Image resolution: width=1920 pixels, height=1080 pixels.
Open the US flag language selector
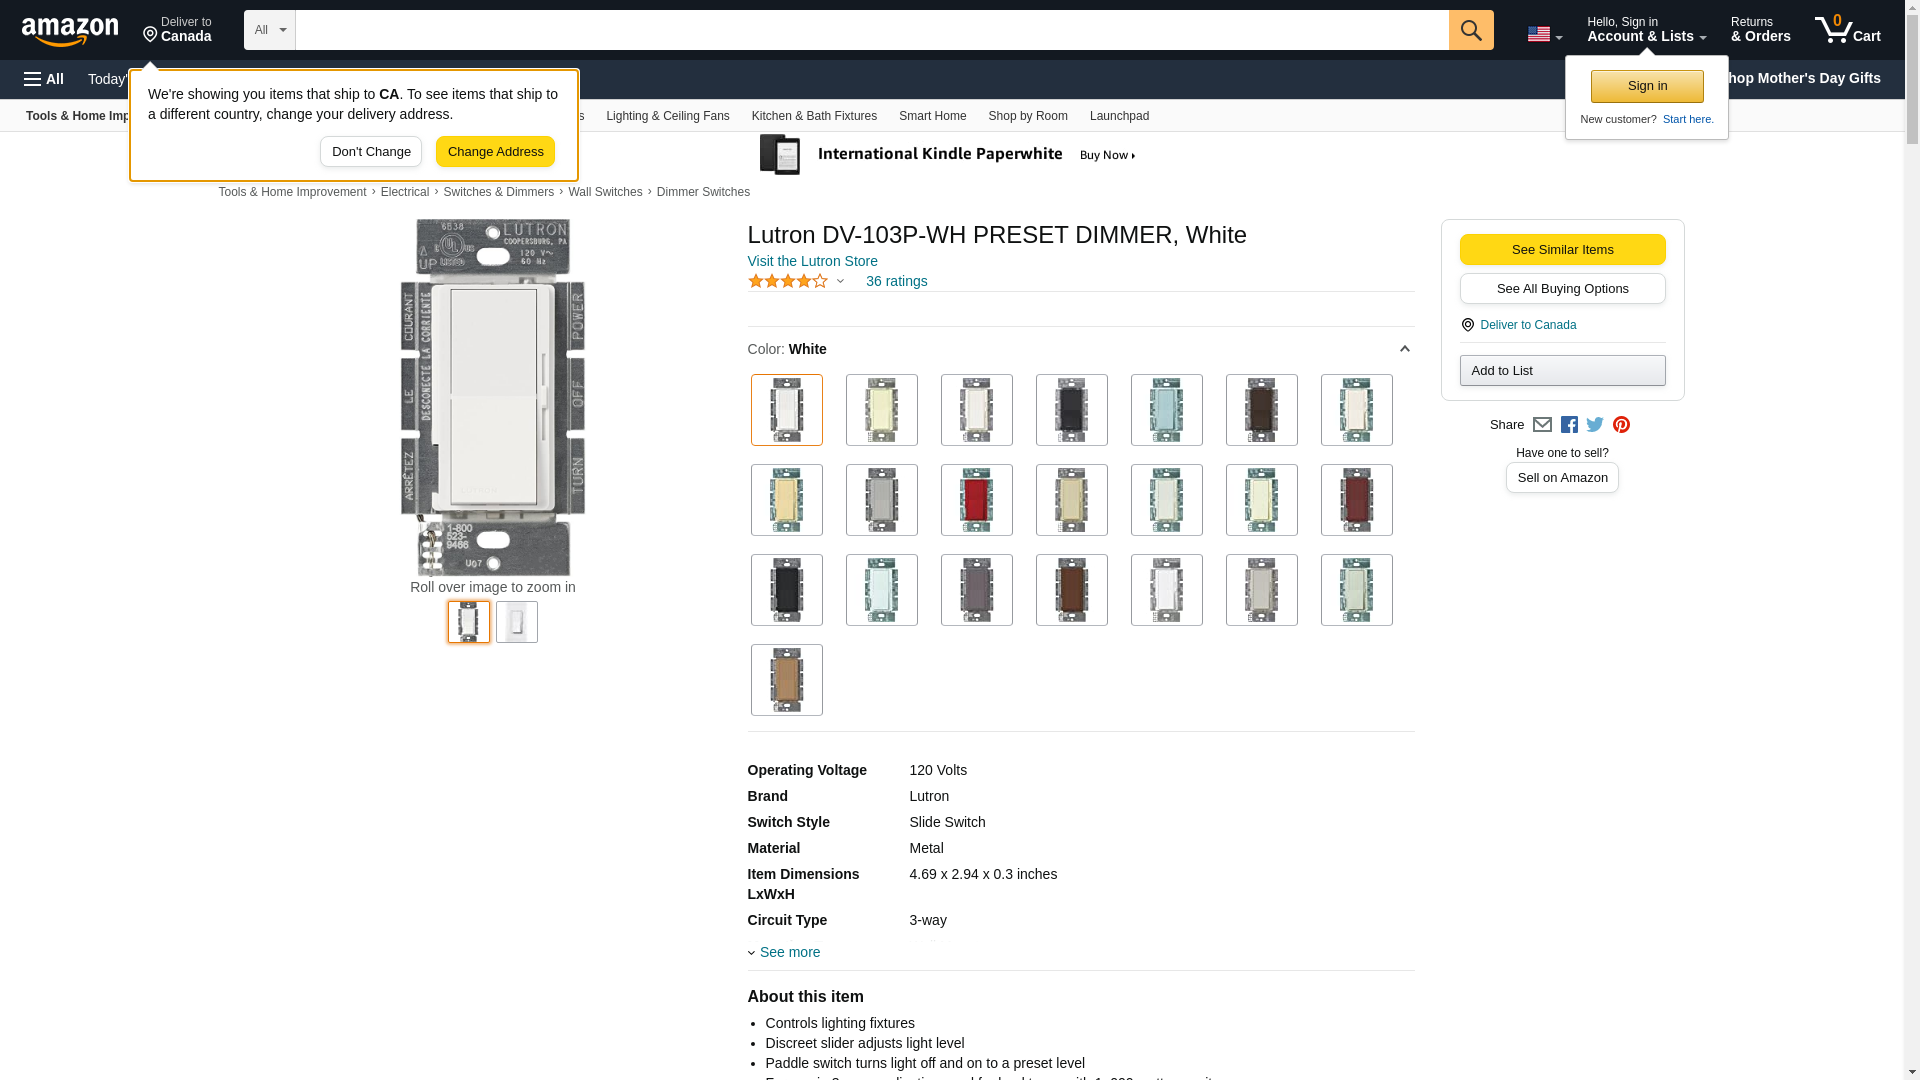pyautogui.click(x=1544, y=34)
